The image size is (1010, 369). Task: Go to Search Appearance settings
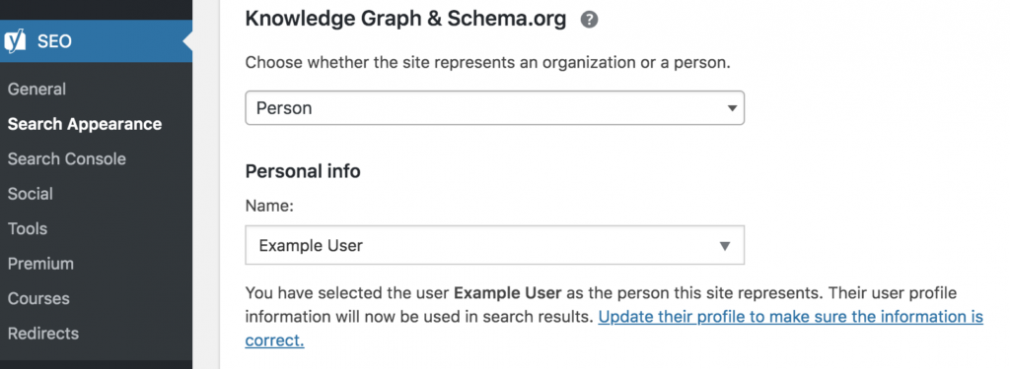(84, 124)
